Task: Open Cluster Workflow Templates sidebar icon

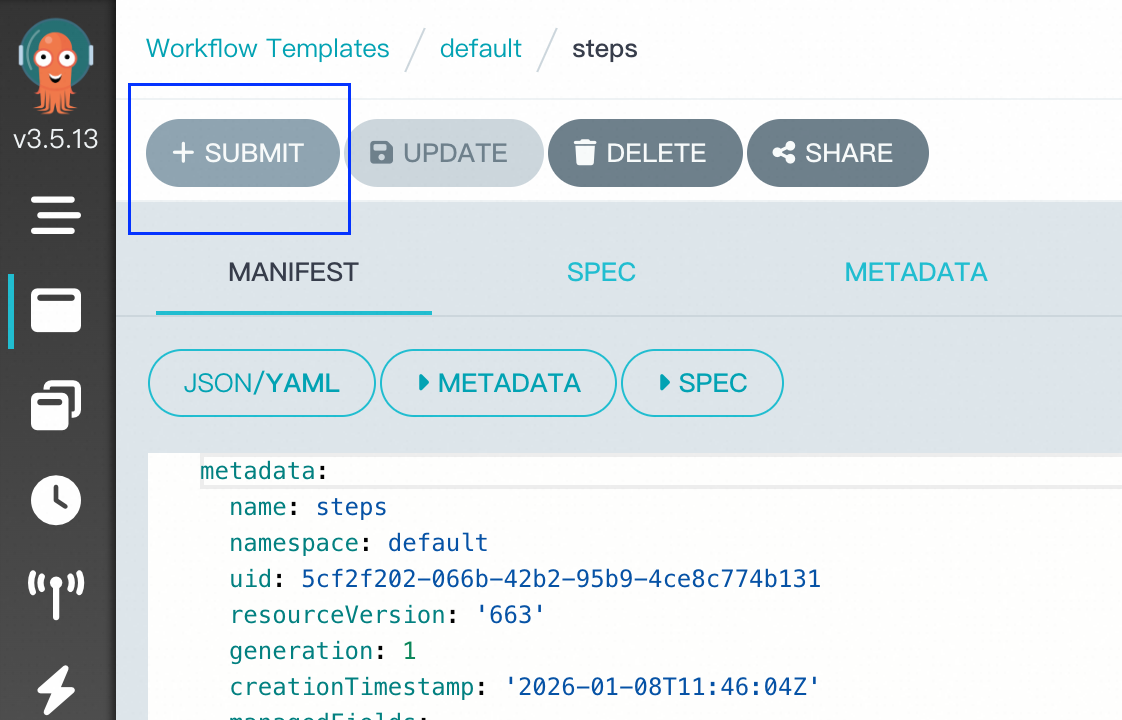Action: point(56,404)
